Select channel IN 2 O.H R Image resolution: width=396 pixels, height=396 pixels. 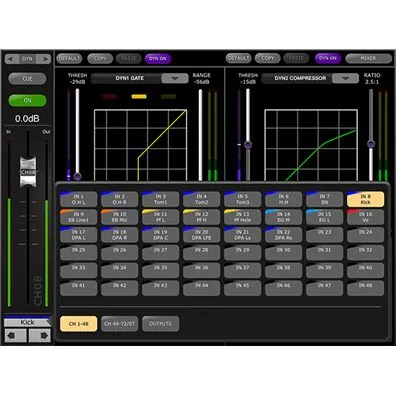pos(119,199)
